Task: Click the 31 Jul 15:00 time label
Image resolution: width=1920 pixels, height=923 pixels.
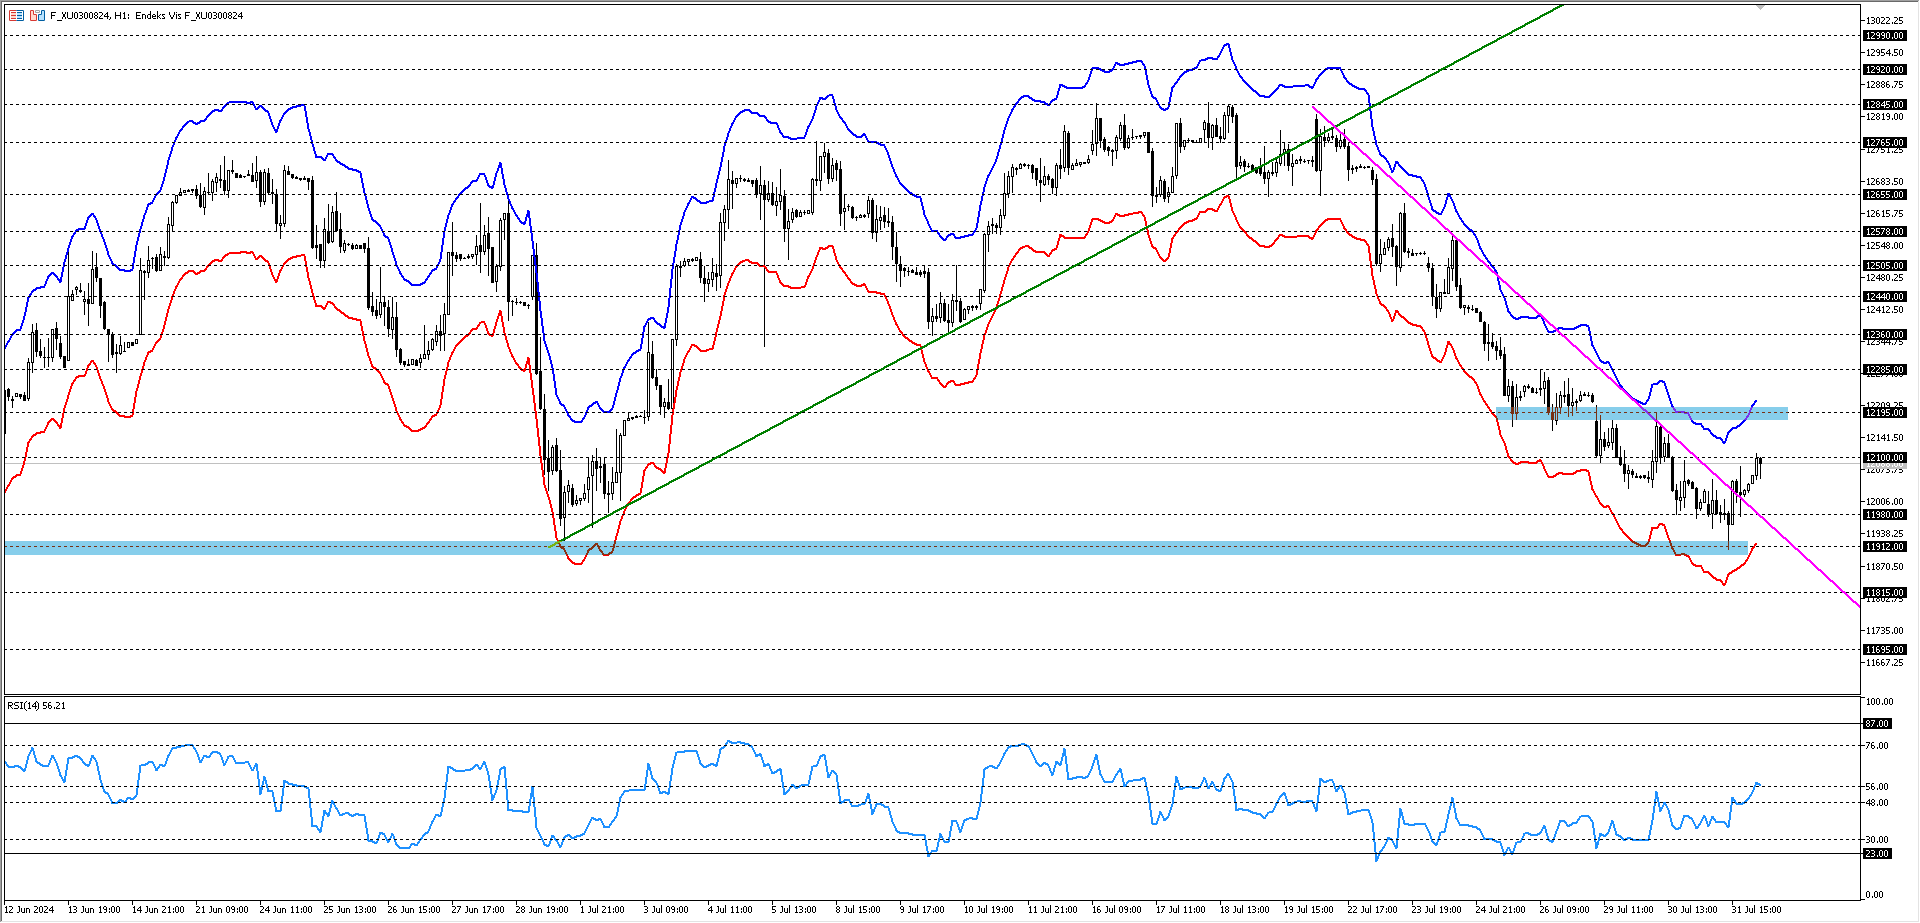Action: (1756, 910)
